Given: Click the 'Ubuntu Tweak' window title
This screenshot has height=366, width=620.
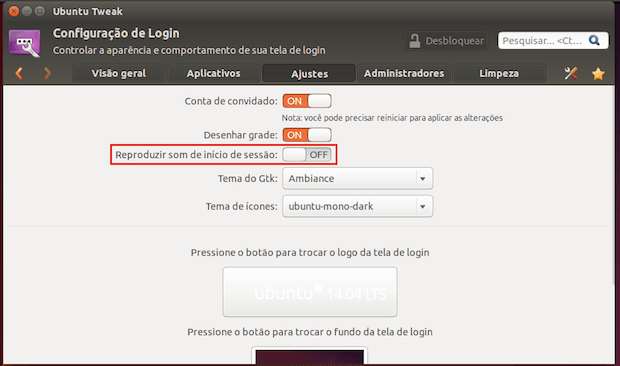Looking at the screenshot, I should pos(88,11).
